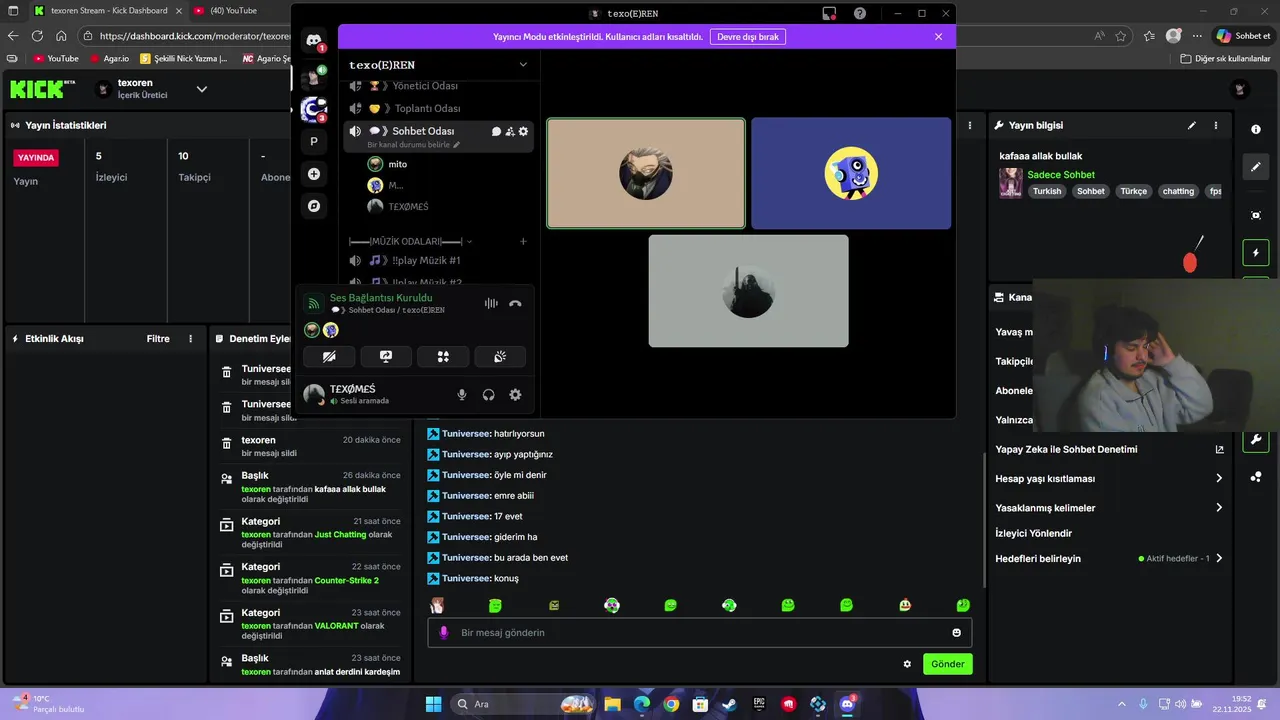Open Discord soundboard button
Image resolution: width=1280 pixels, height=720 pixels.
coord(500,356)
